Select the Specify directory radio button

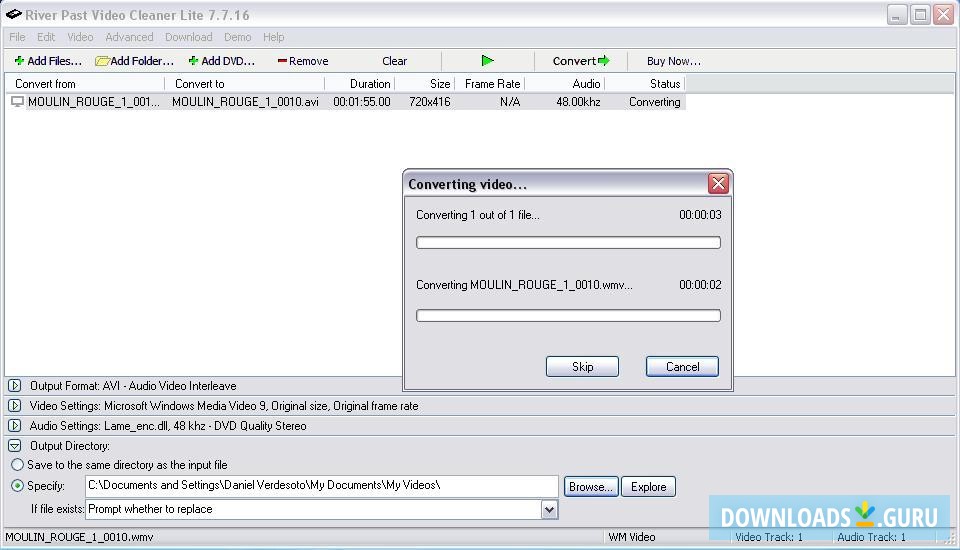point(18,486)
